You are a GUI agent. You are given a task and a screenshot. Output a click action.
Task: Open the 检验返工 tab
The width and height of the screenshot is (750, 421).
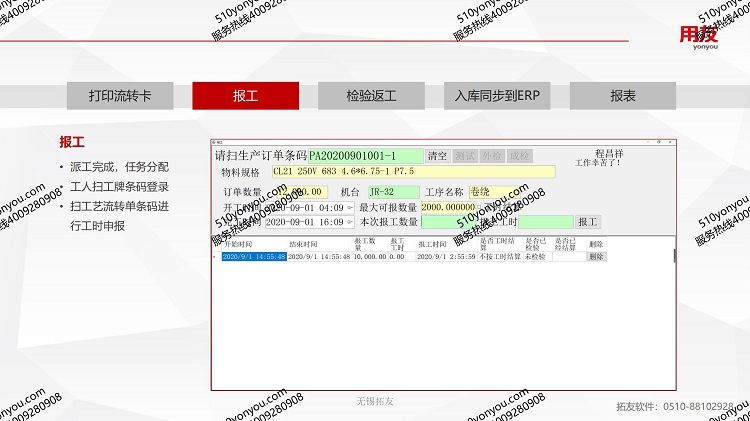click(371, 95)
